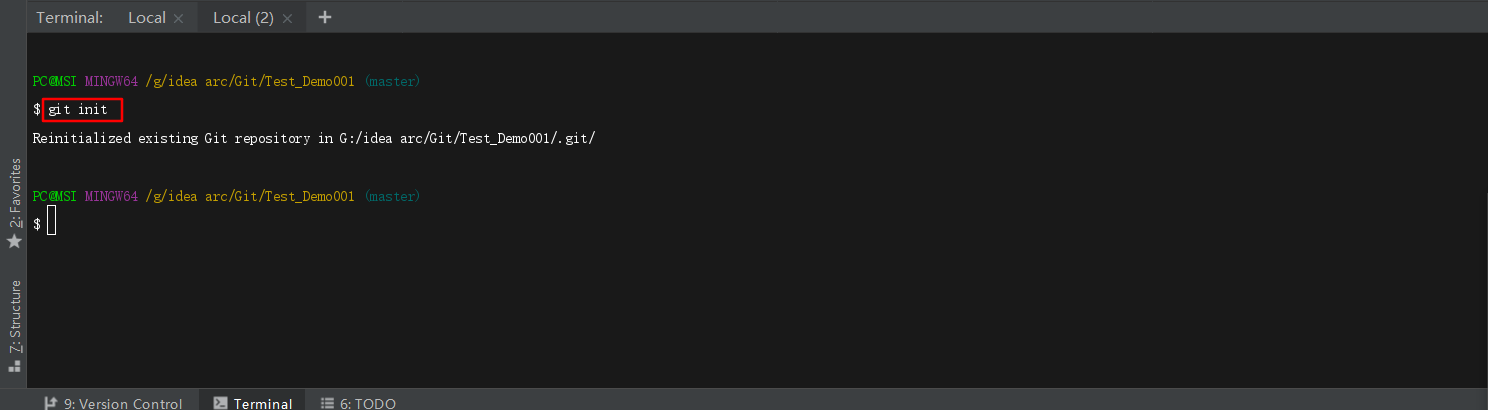Open the 9: Version Control tool window
Image resolution: width=1488 pixels, height=410 pixels.
114,403
